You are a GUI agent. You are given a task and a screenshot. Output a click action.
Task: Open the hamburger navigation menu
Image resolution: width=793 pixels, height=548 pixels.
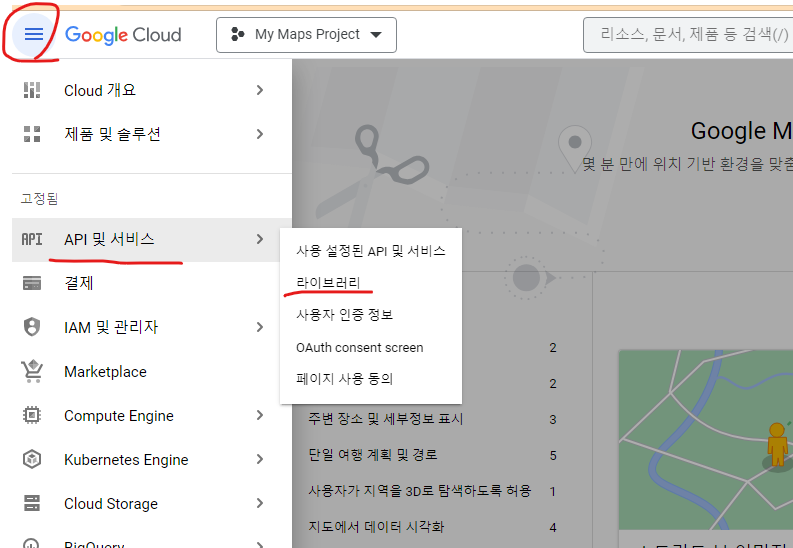pos(34,34)
